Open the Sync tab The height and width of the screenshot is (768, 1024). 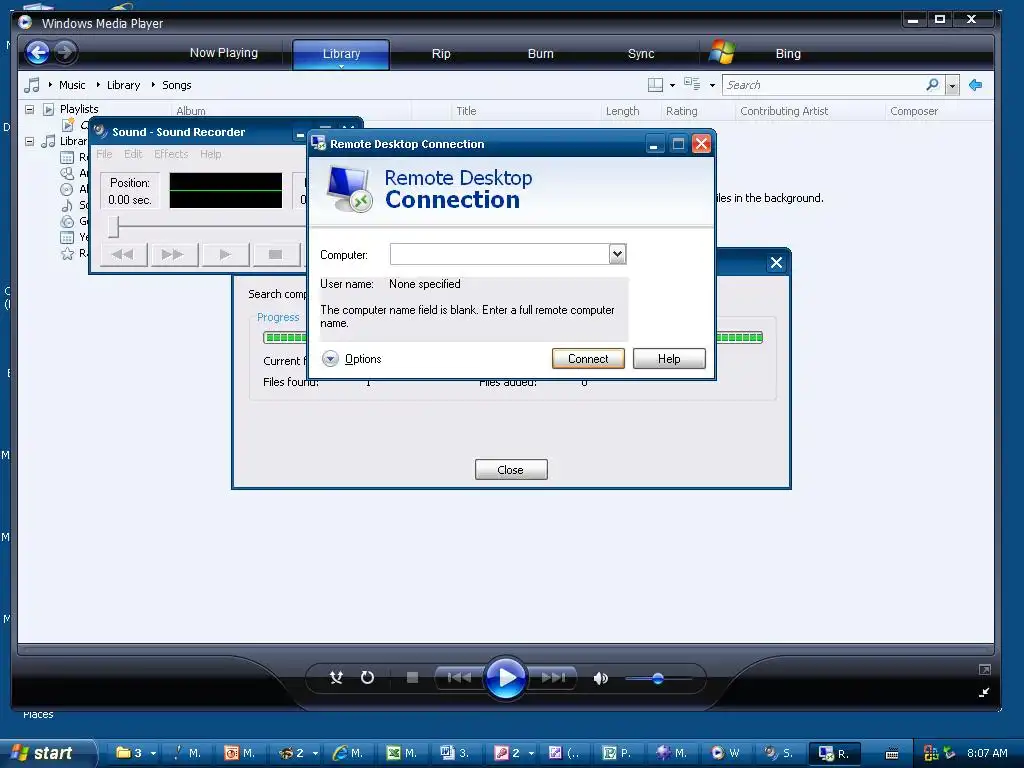coord(641,54)
